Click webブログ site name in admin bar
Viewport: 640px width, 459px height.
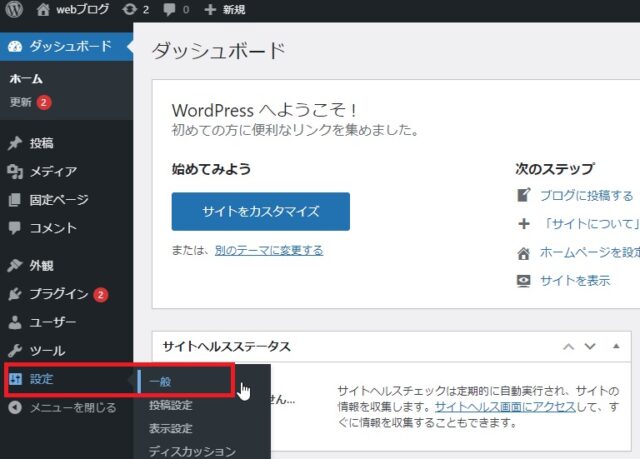click(x=82, y=9)
